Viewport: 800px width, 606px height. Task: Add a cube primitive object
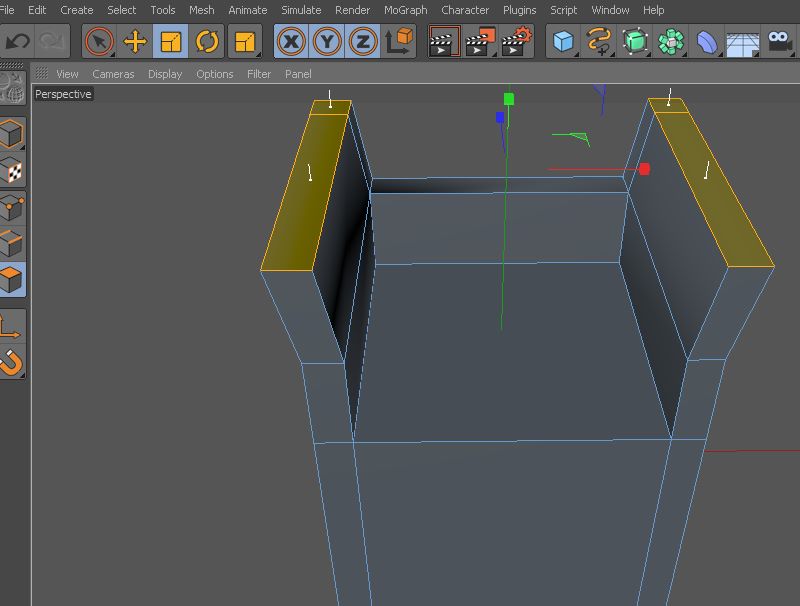564,41
